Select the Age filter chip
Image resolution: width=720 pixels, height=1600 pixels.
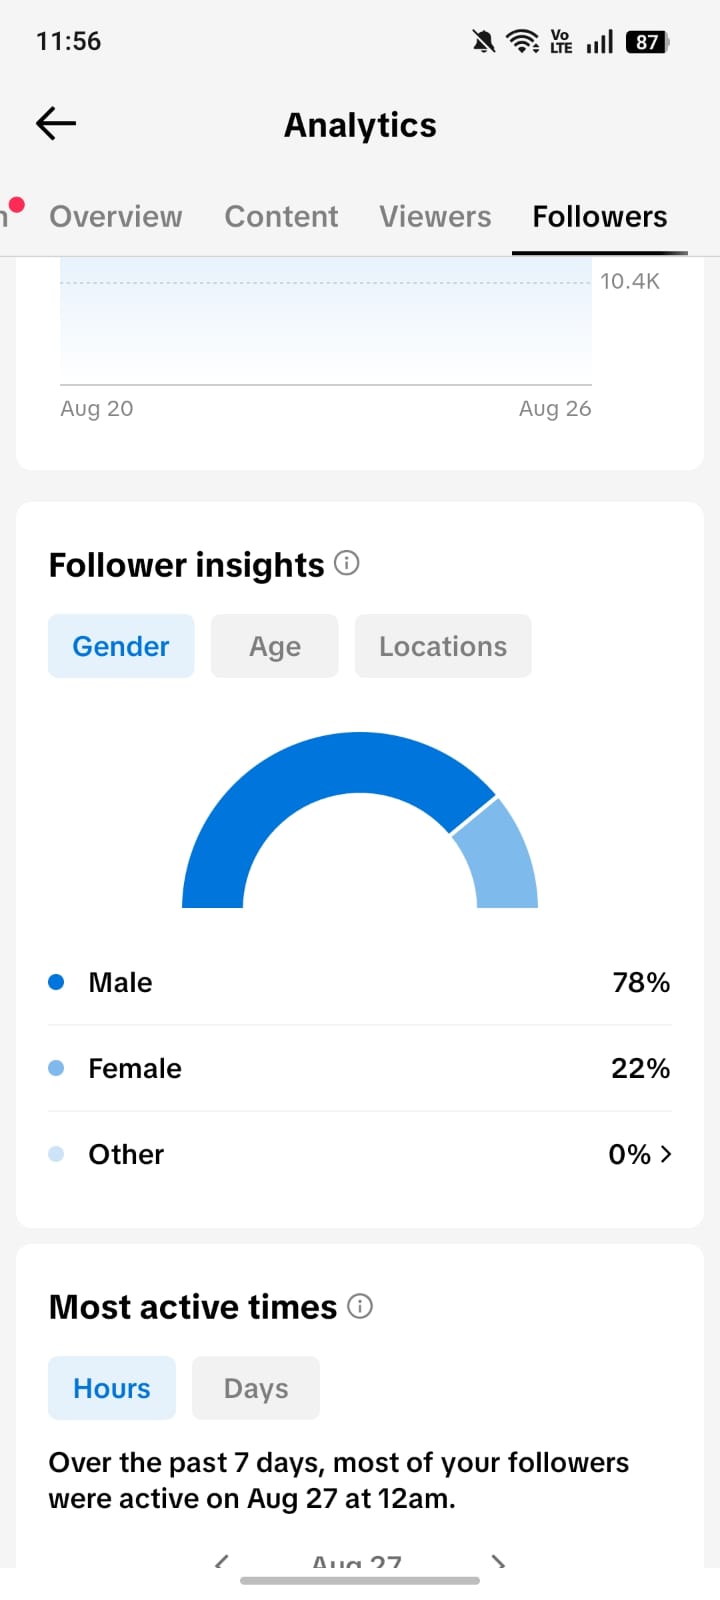pos(275,646)
